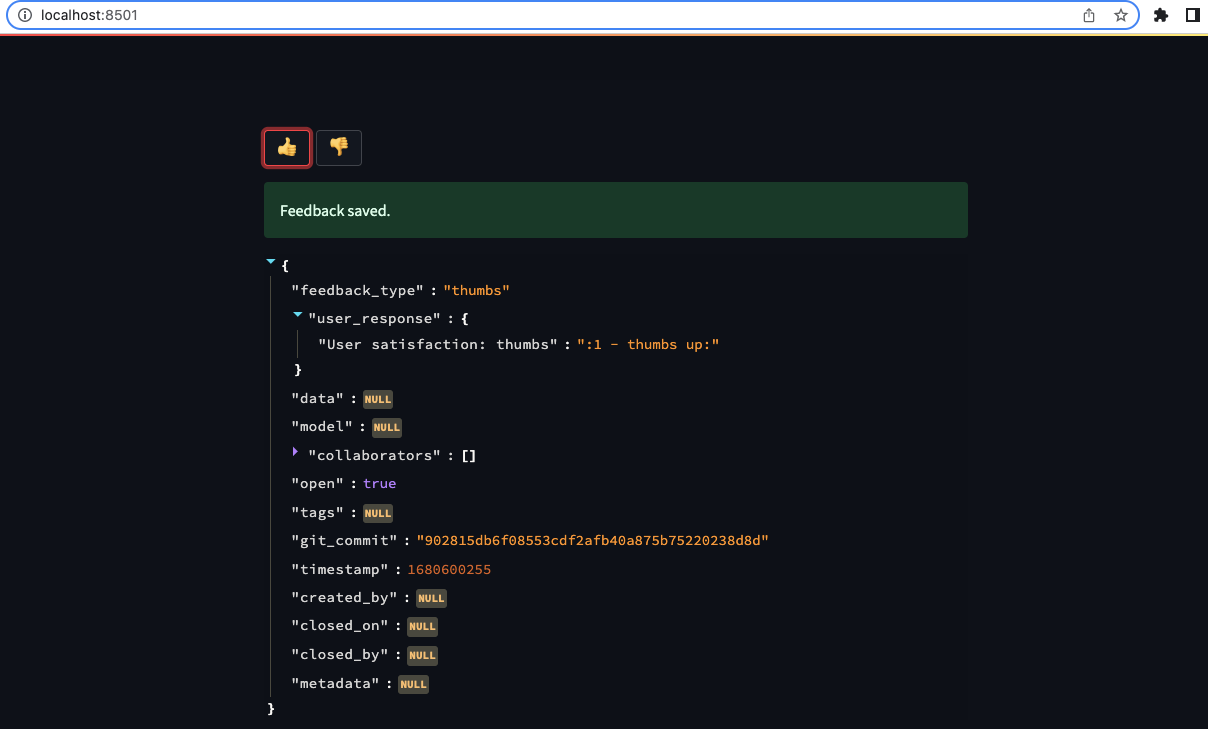Click the NULL badge next to metadata
This screenshot has width=1208, height=729.
point(413,684)
